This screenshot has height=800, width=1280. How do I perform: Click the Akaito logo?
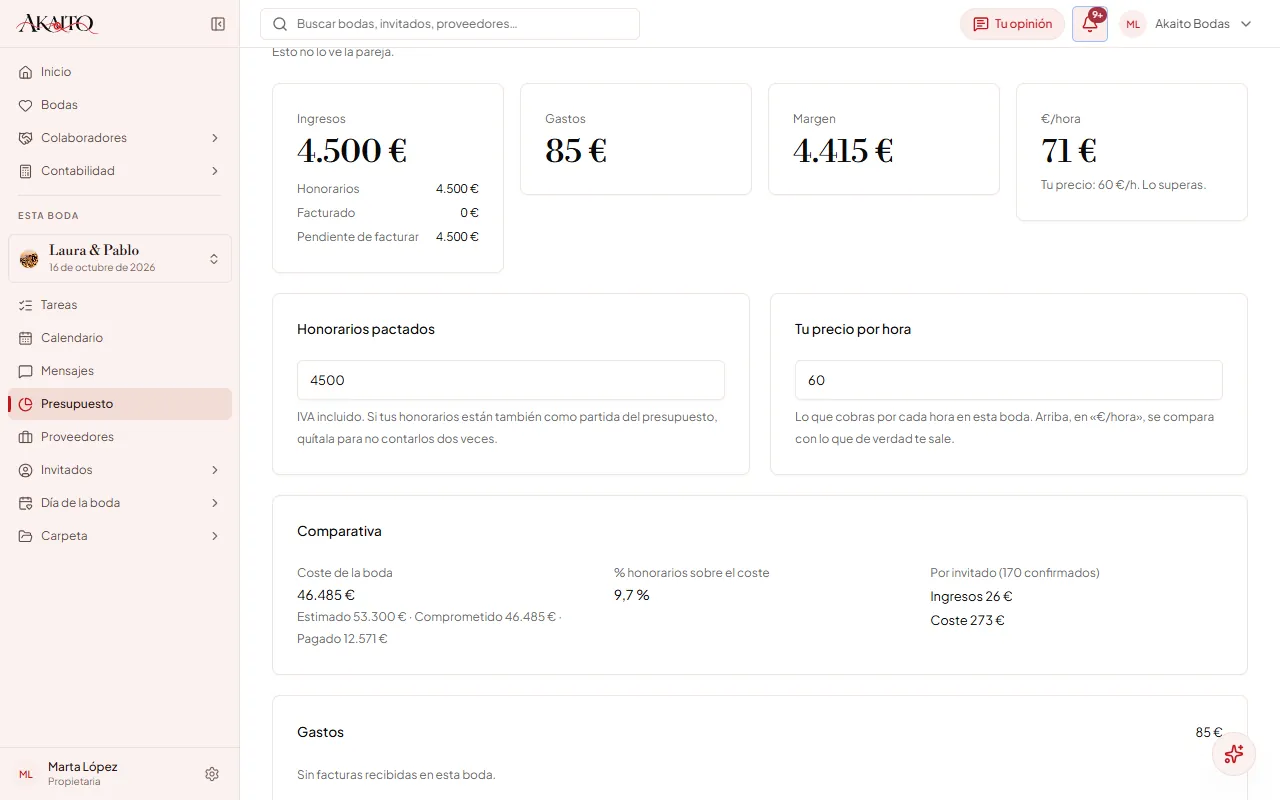[58, 24]
